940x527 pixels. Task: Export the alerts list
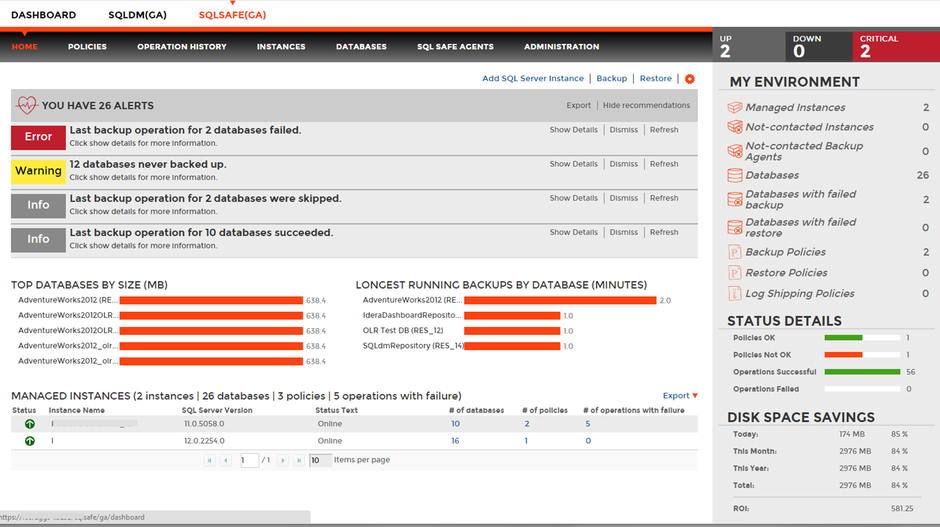pos(579,106)
